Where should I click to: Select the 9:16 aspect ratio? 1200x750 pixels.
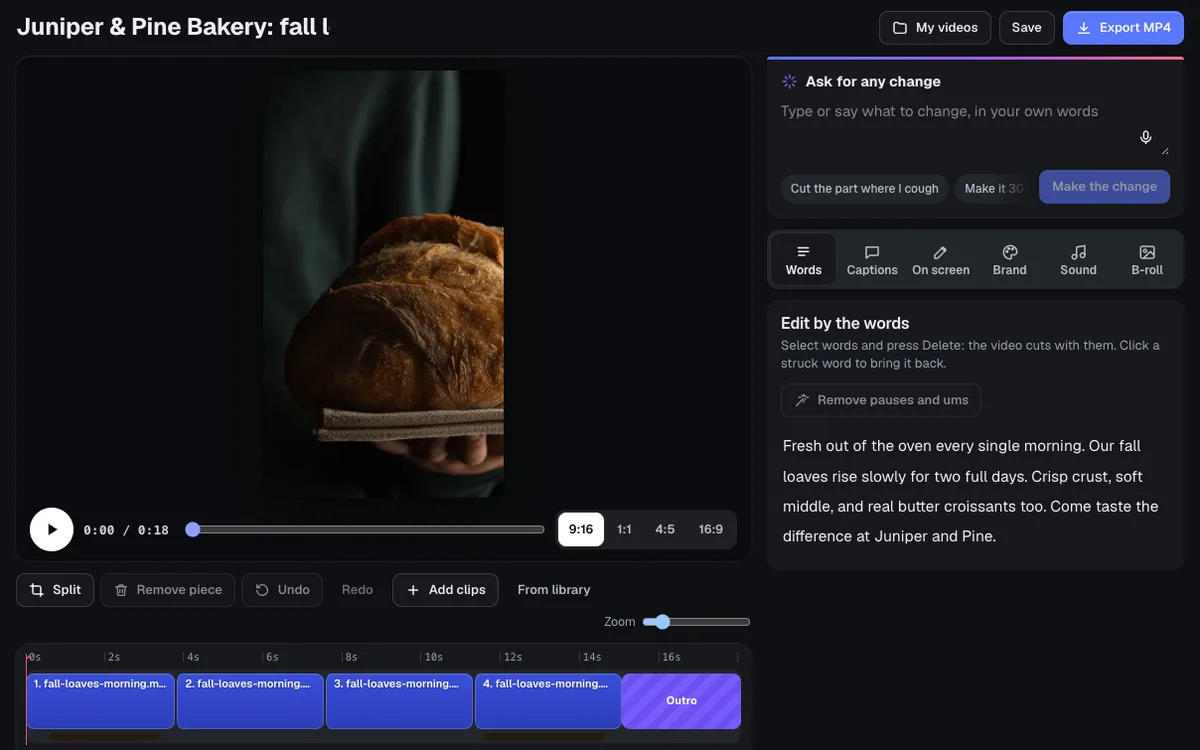pyautogui.click(x=581, y=530)
